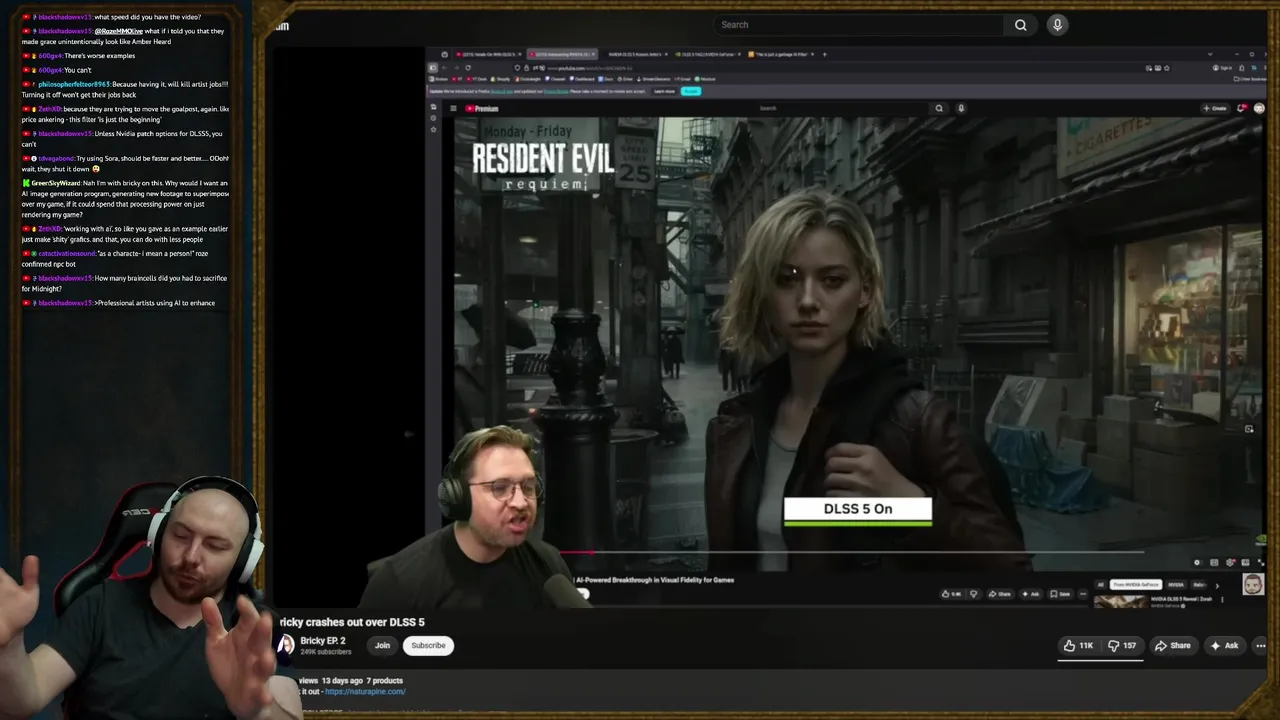Select the 'From NVIDIA GeForce' chip
1280x720 pixels.
1136,585
